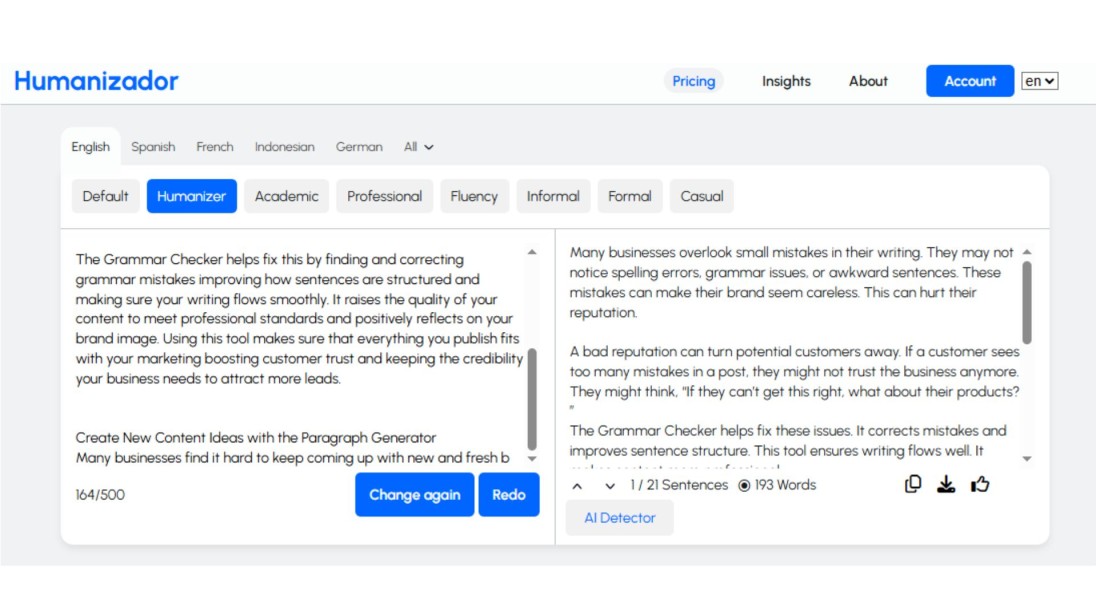Select the Words radio button
Viewport: 1096px width, 616px height.
pyautogui.click(x=744, y=485)
